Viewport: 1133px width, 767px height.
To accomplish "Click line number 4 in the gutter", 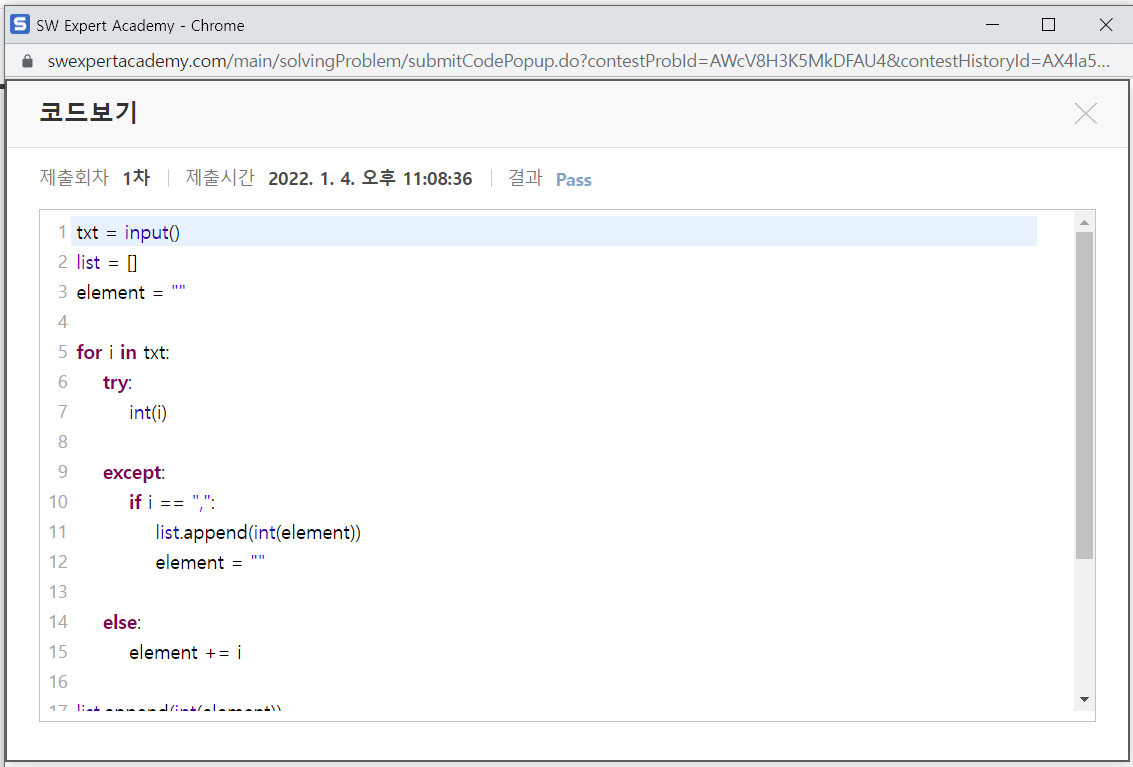I will 63,322.
